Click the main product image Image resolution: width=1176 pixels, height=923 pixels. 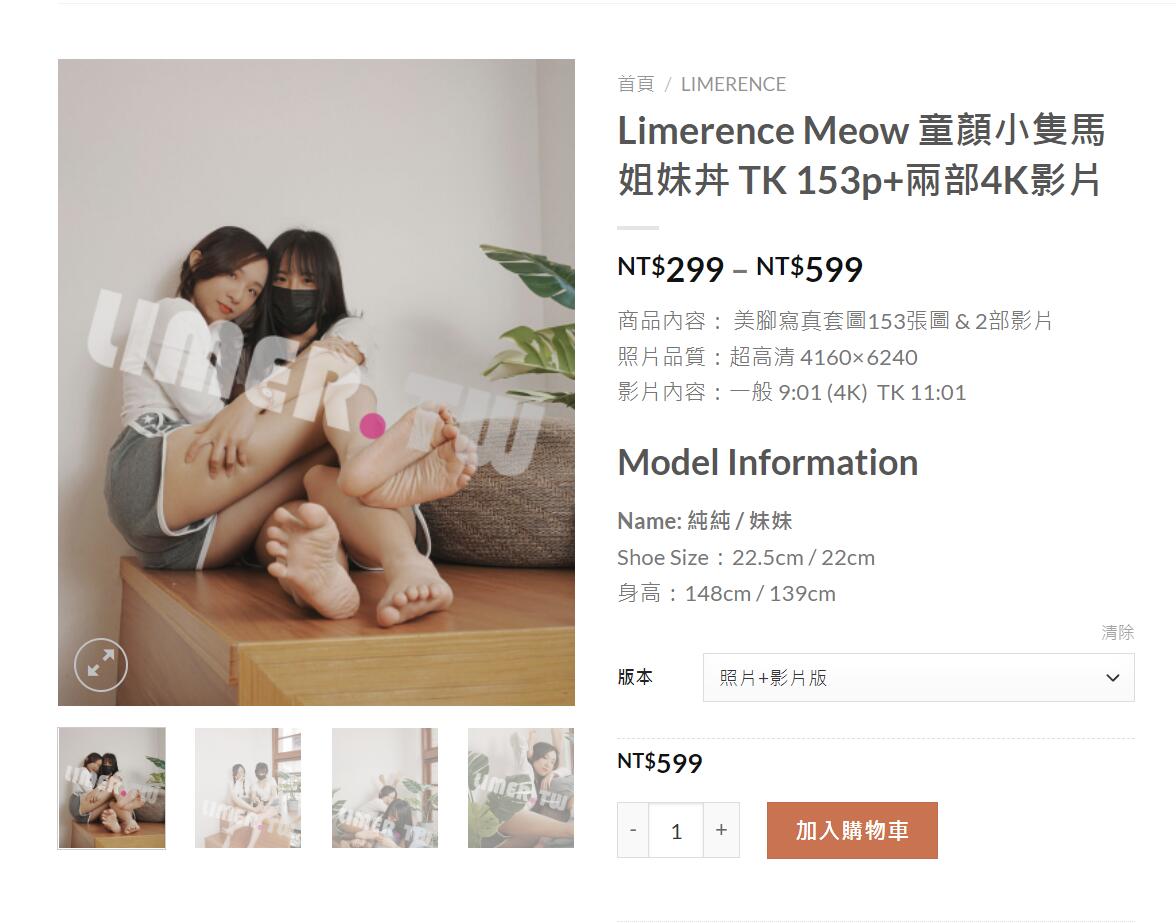pos(316,382)
